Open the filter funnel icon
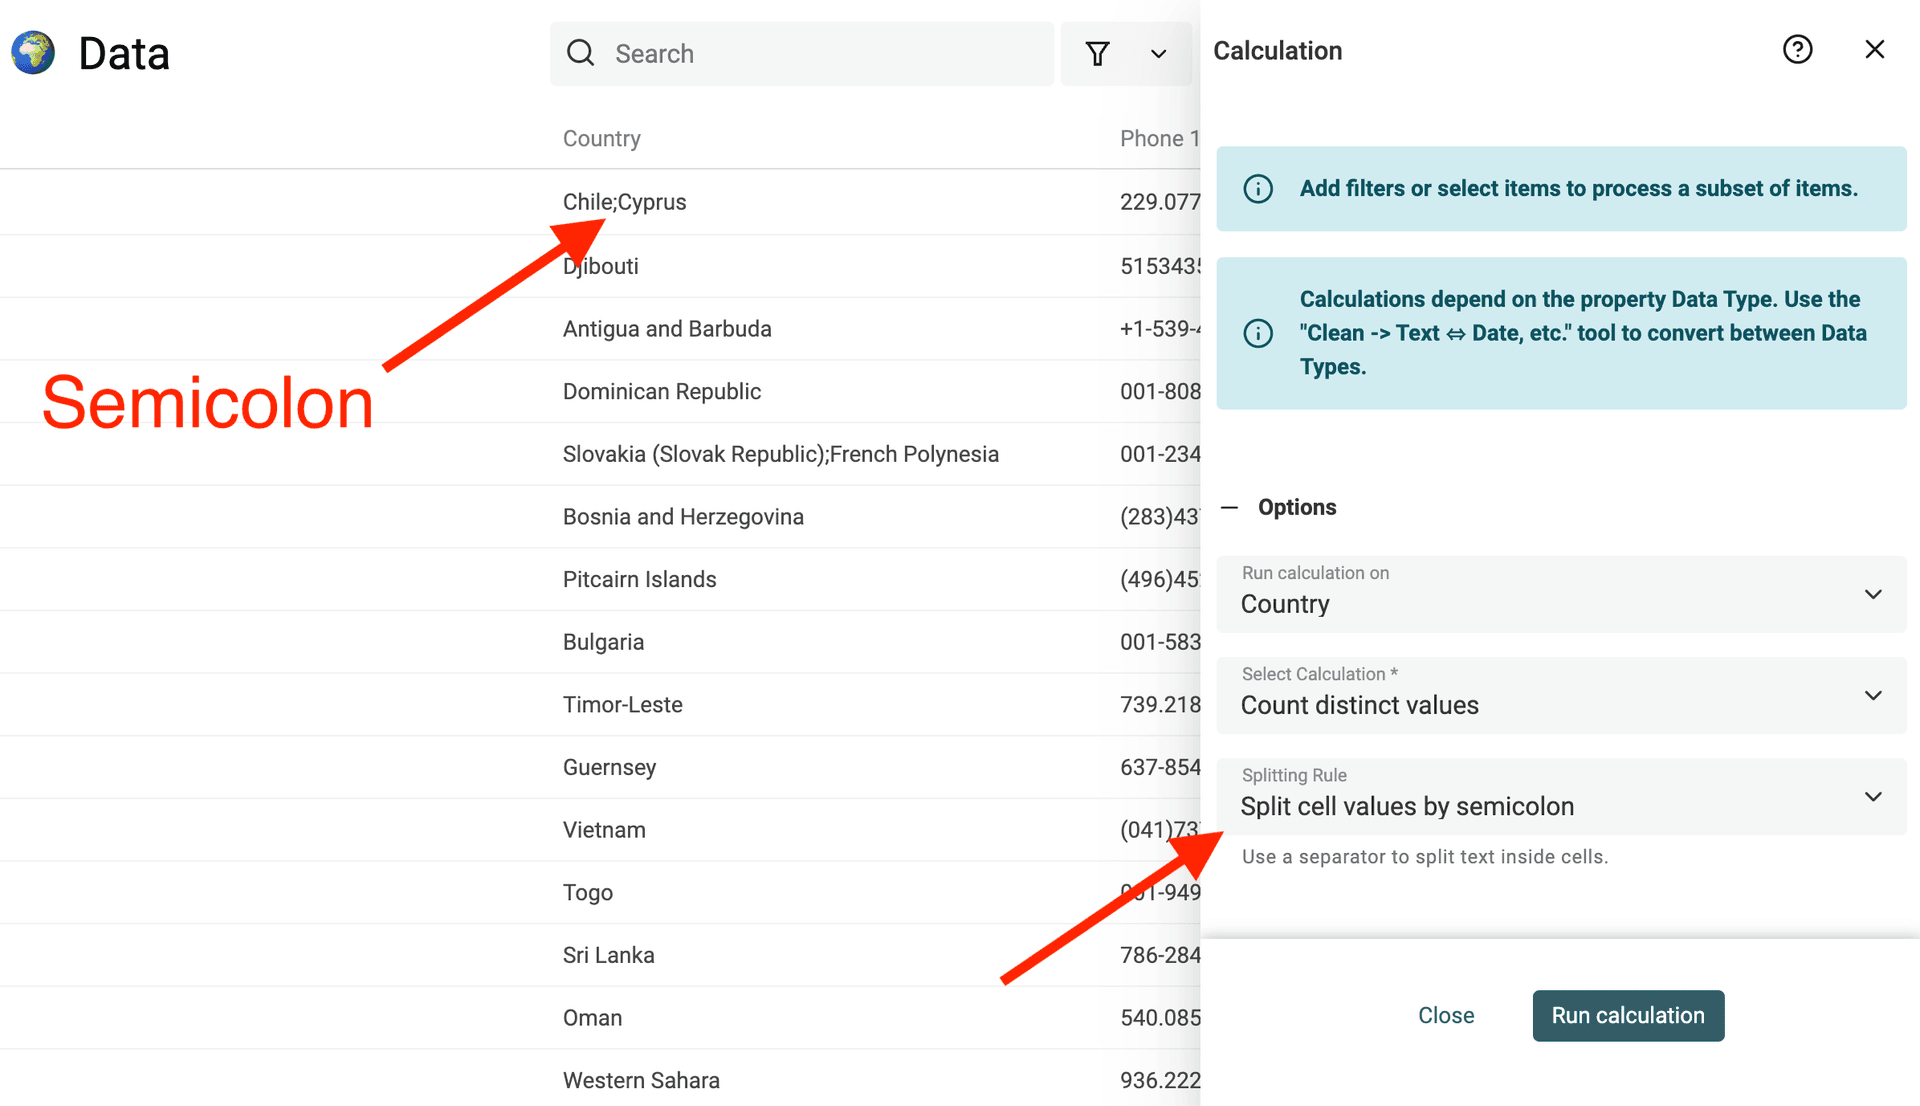This screenshot has width=1920, height=1106. coord(1097,53)
